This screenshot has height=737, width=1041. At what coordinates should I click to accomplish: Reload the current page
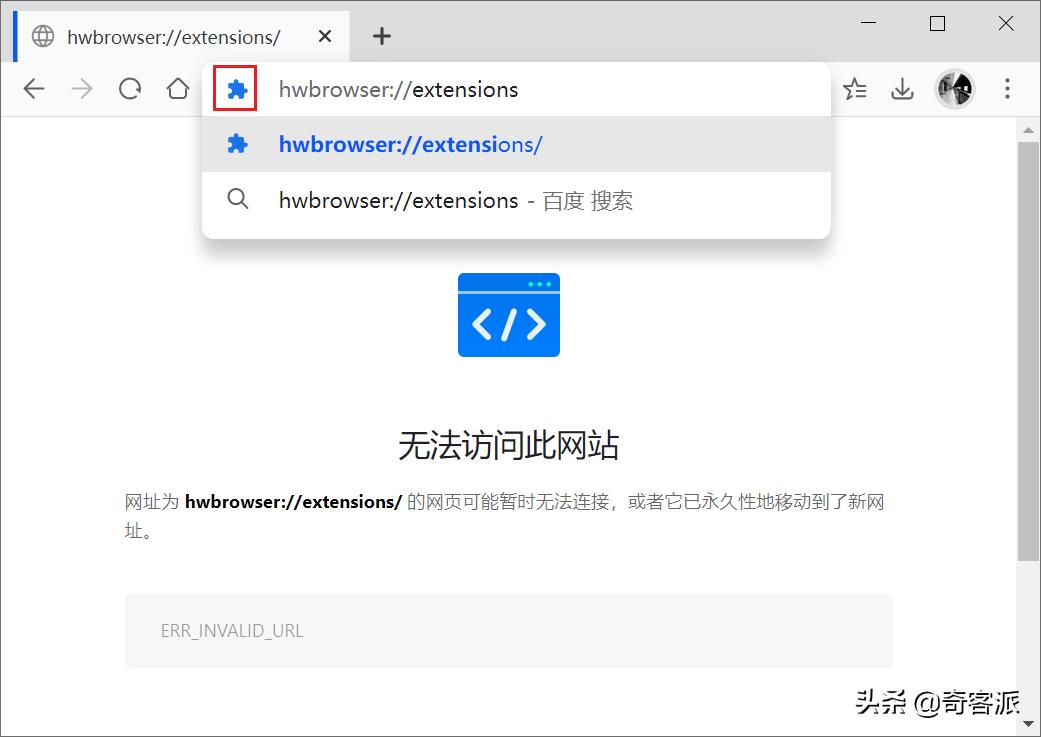[x=129, y=89]
